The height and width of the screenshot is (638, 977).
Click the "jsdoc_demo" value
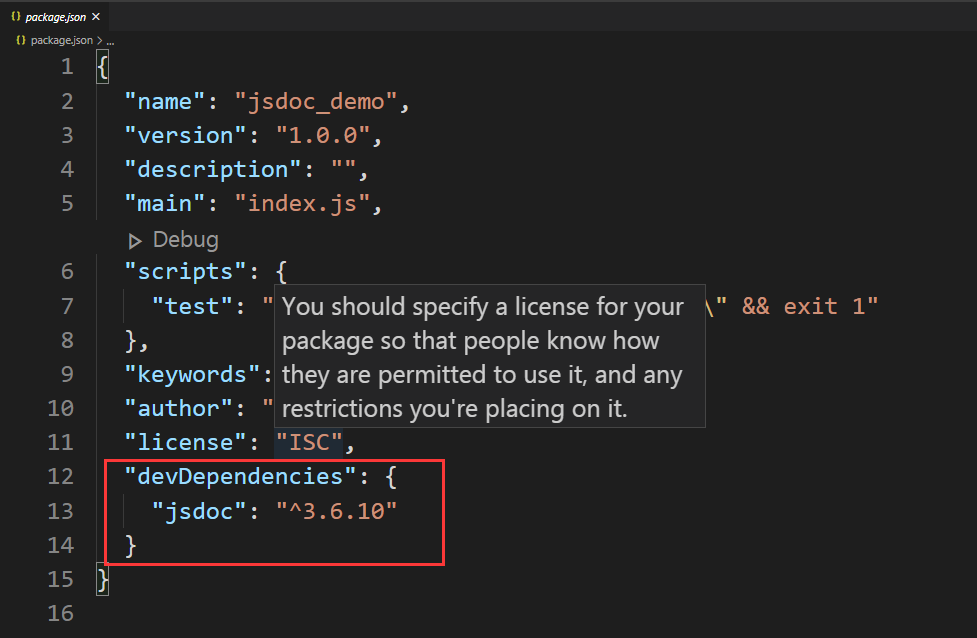pyautogui.click(x=315, y=102)
